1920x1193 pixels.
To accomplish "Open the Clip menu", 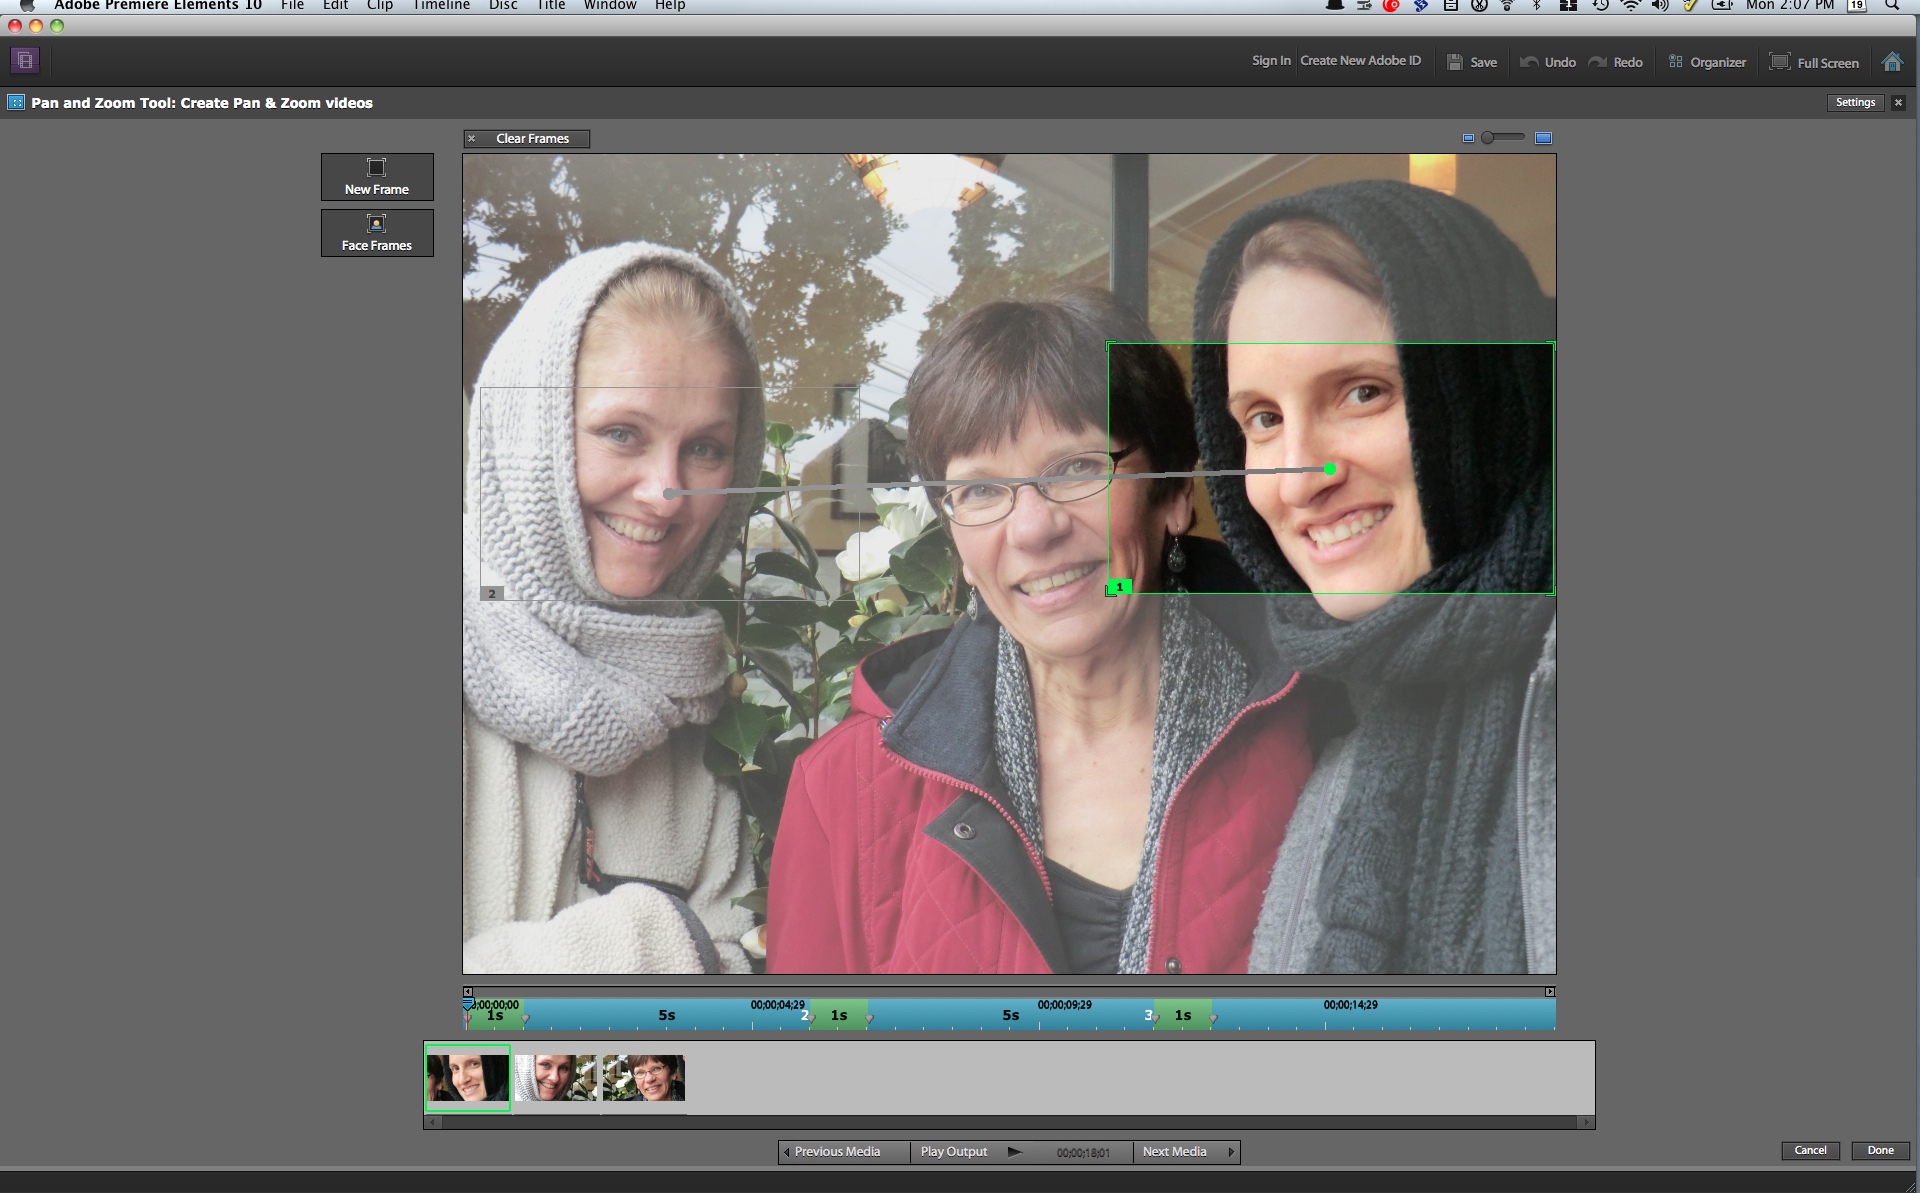I will click(379, 6).
